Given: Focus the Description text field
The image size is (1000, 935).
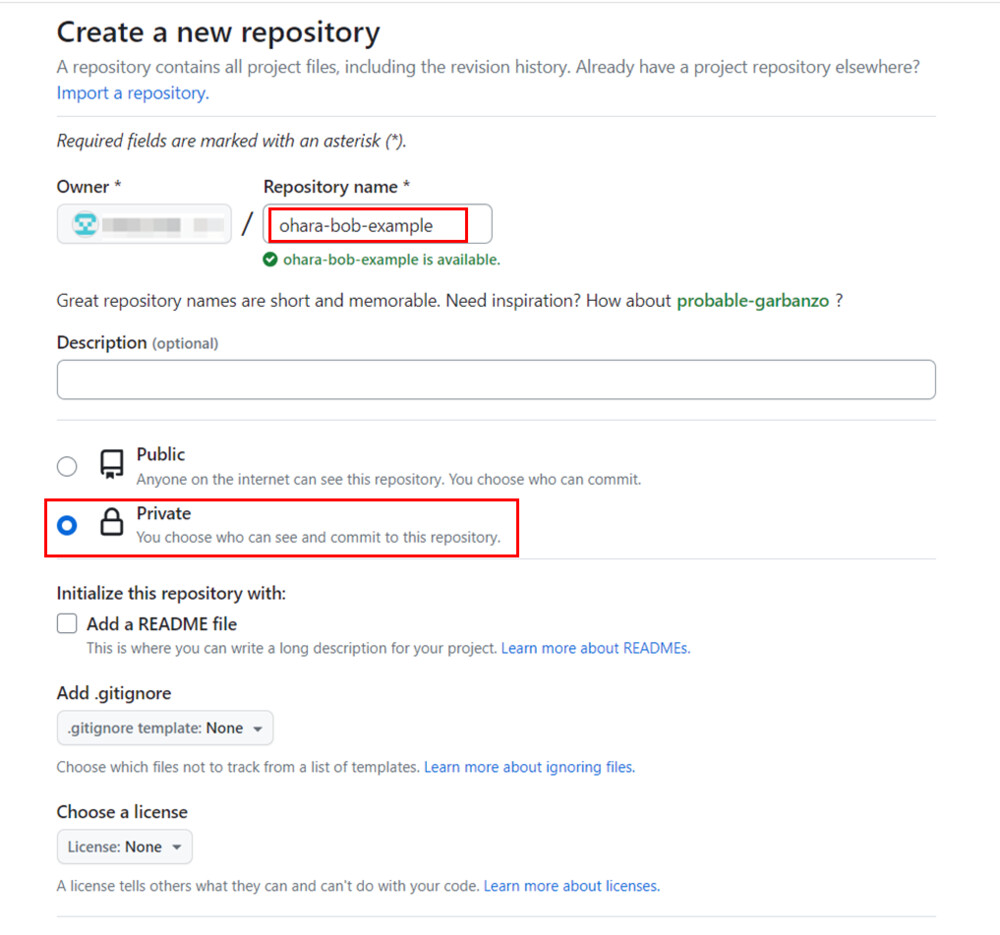Looking at the screenshot, I should coord(496,380).
